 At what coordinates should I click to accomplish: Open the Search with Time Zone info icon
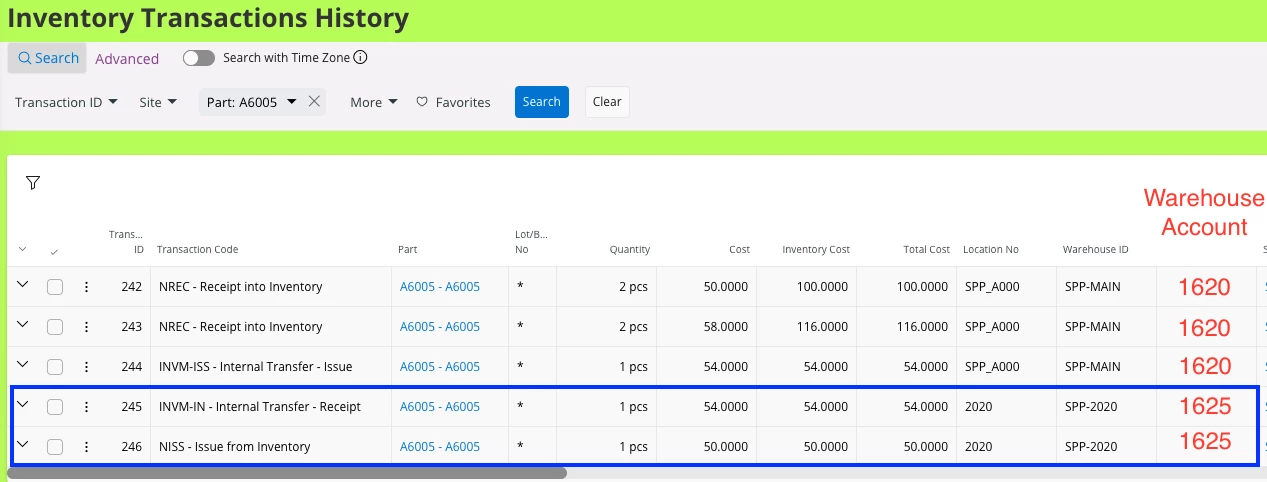coord(361,57)
